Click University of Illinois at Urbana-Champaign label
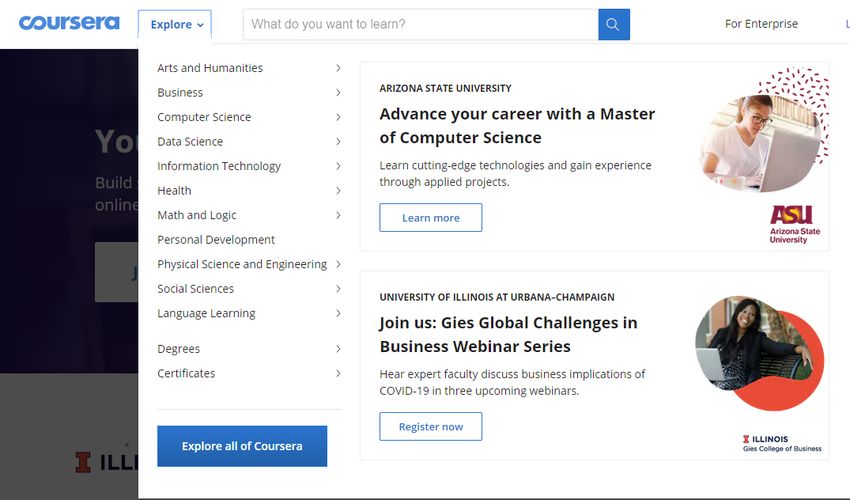The width and height of the screenshot is (850, 500). coord(497,297)
